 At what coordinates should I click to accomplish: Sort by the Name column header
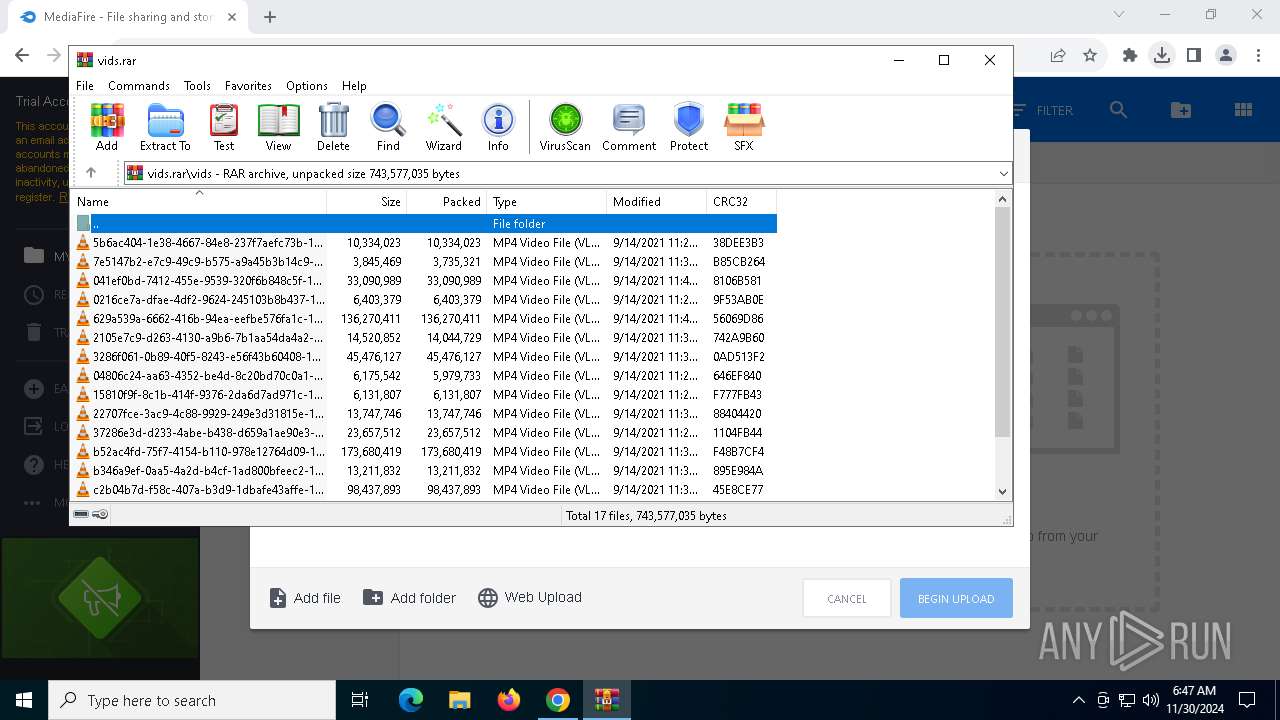pyautogui.click(x=199, y=201)
